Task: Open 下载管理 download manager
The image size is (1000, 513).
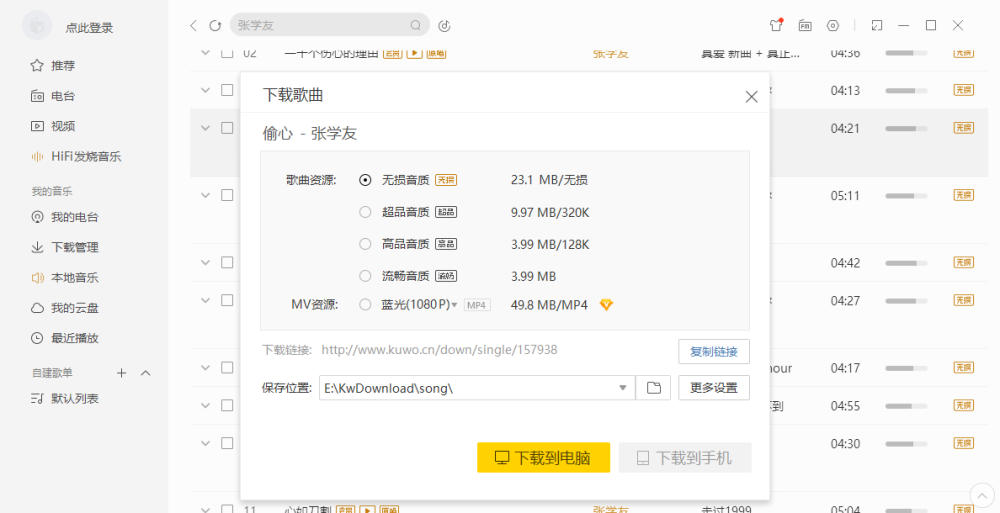Action: pos(64,247)
